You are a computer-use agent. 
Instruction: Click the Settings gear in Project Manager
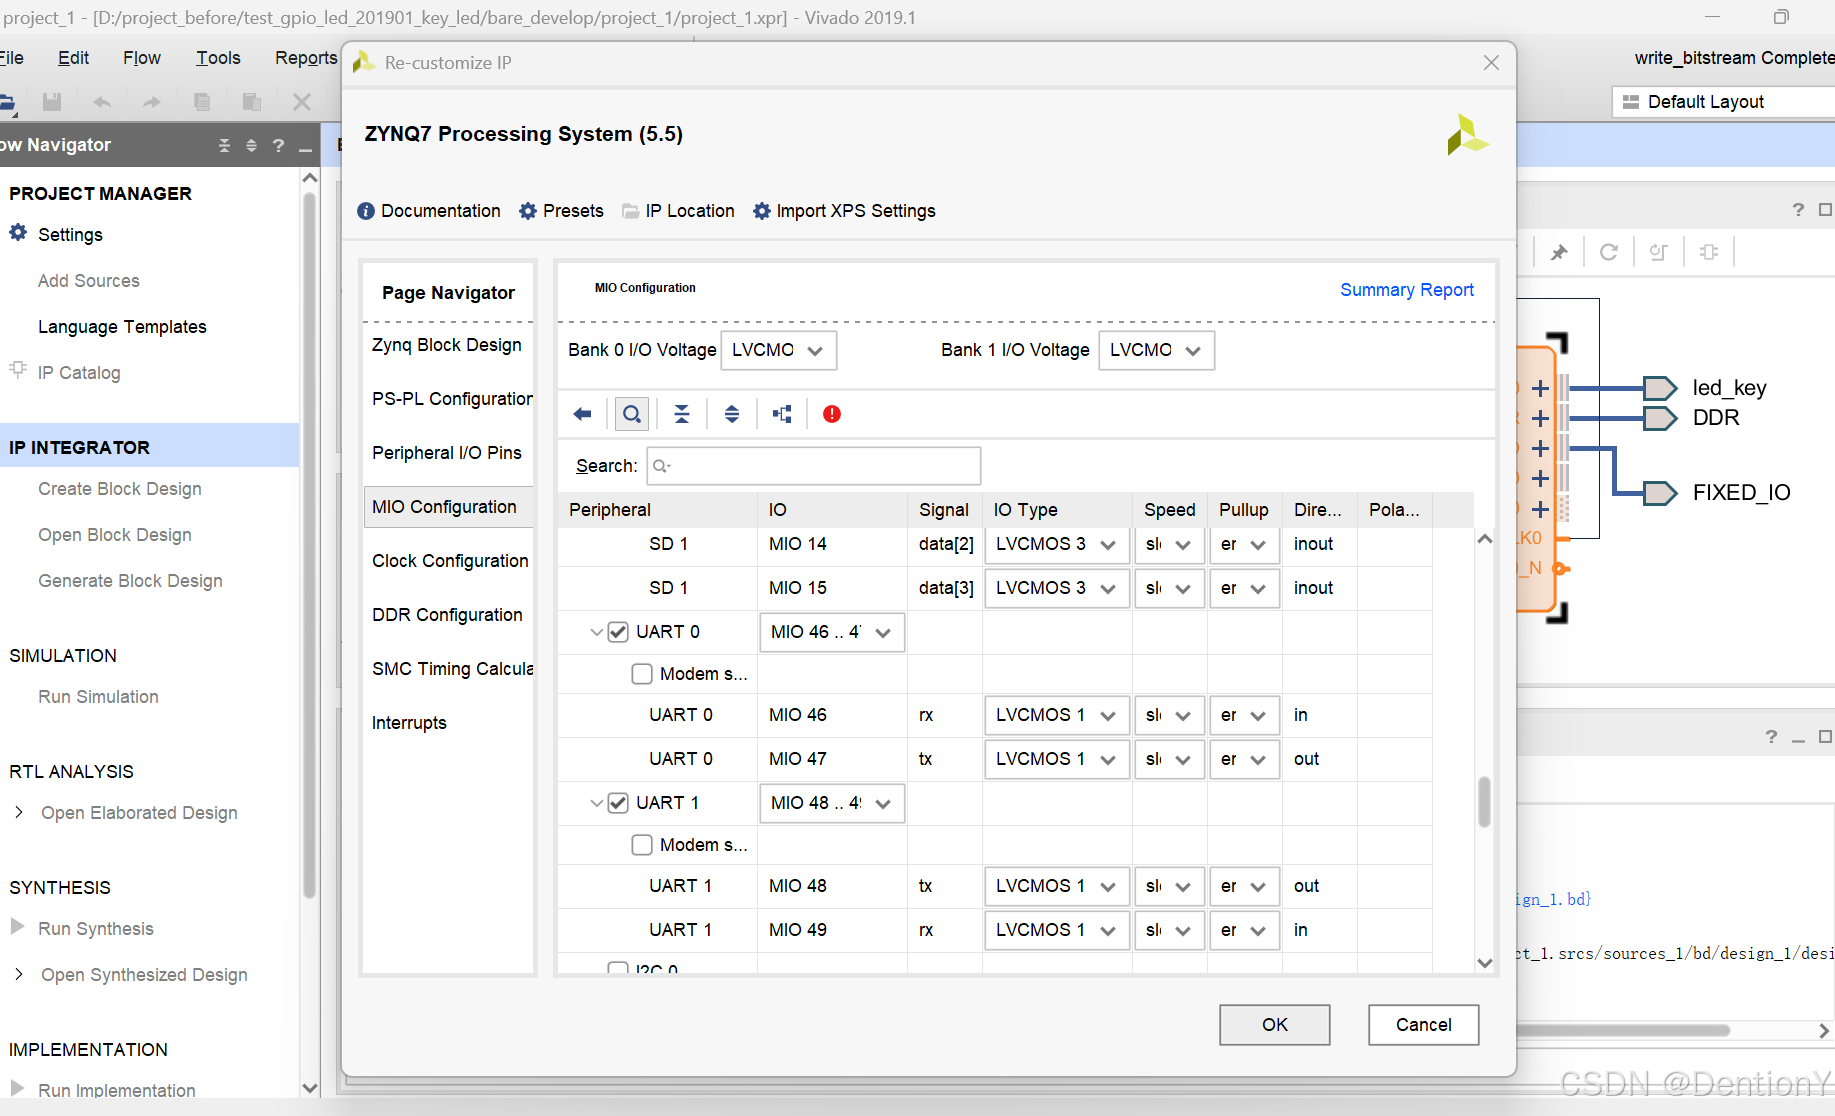click(18, 233)
